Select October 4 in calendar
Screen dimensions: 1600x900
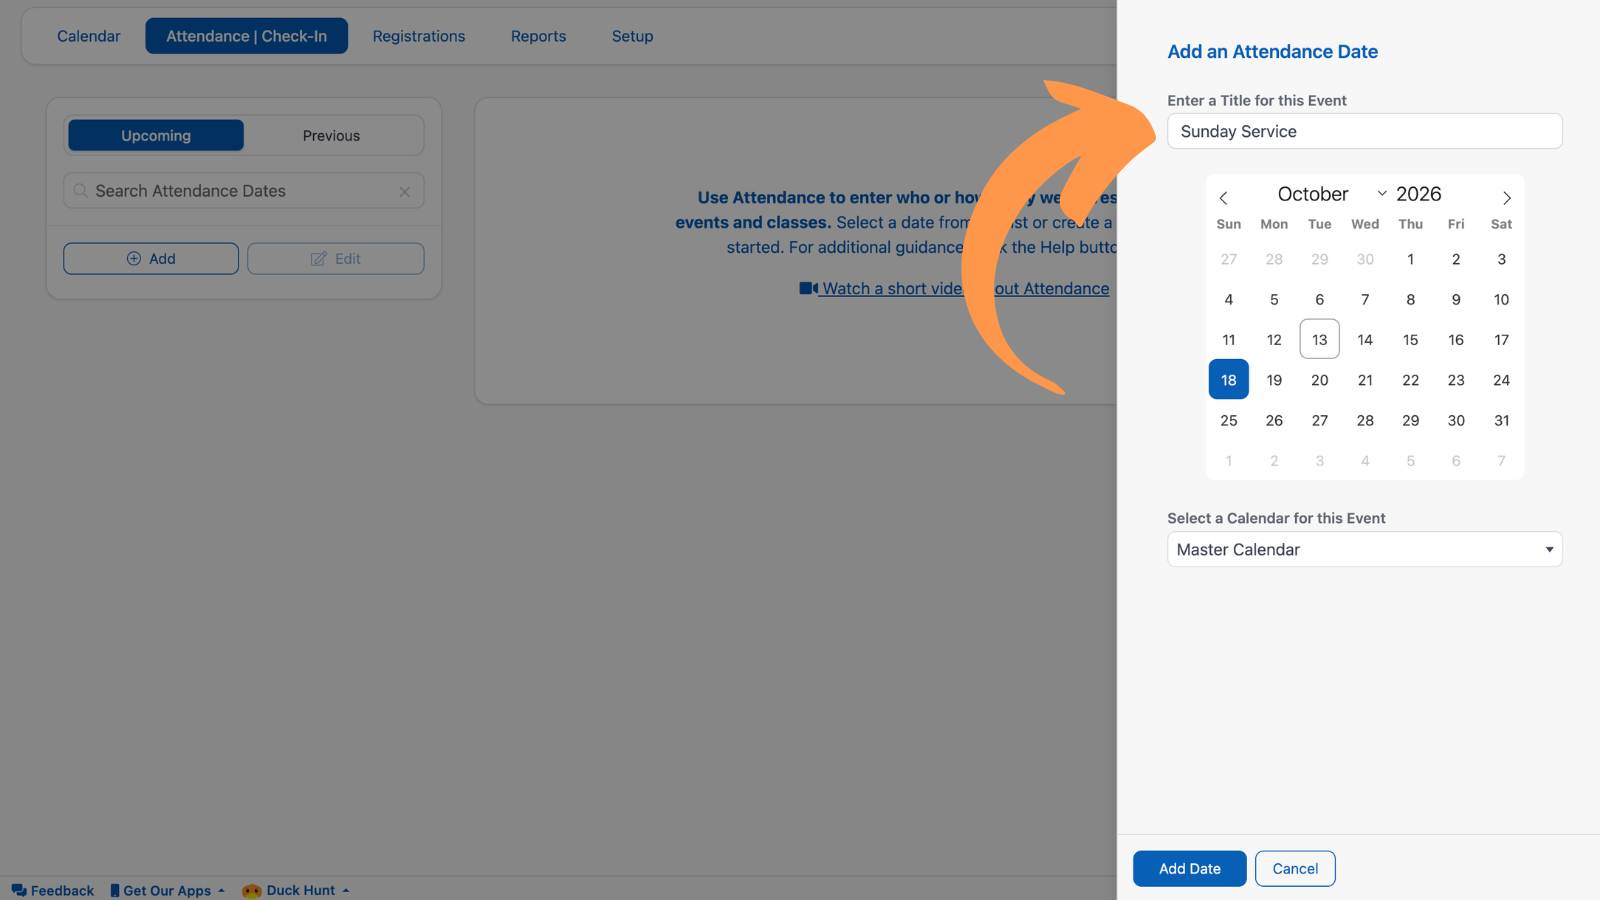(1228, 300)
